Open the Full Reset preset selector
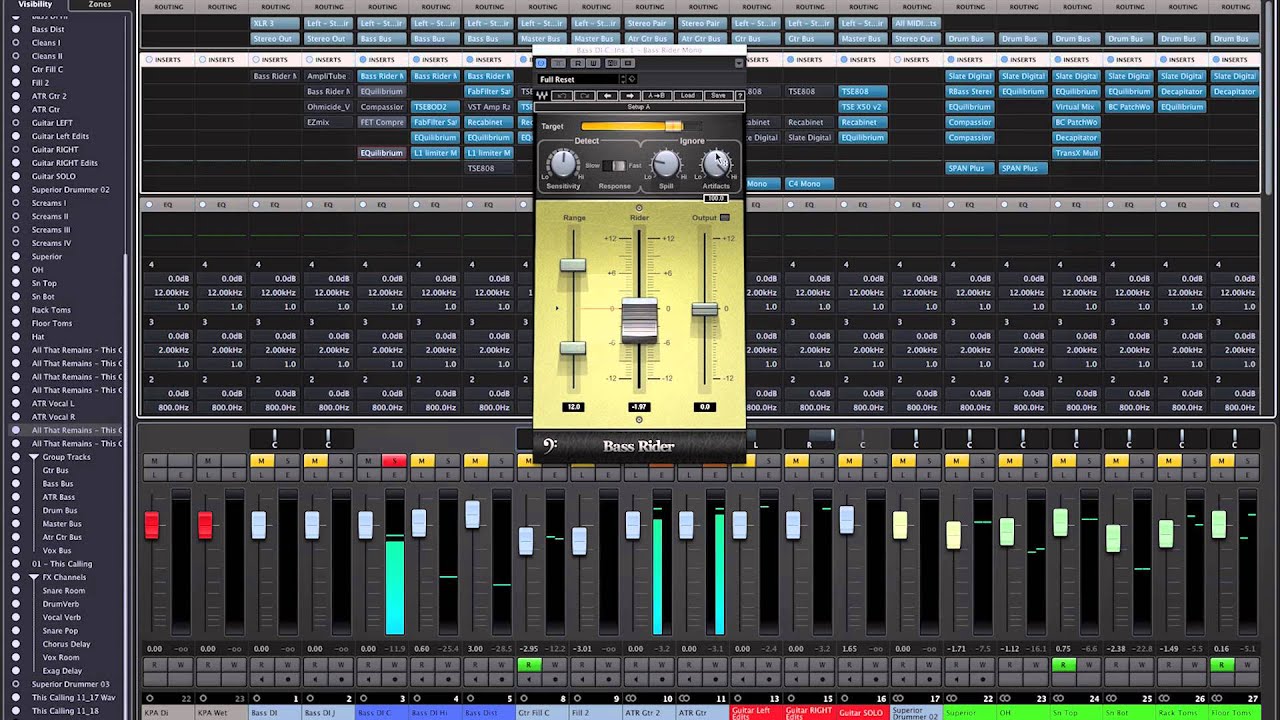This screenshot has width=1280, height=720. pyautogui.click(x=578, y=79)
